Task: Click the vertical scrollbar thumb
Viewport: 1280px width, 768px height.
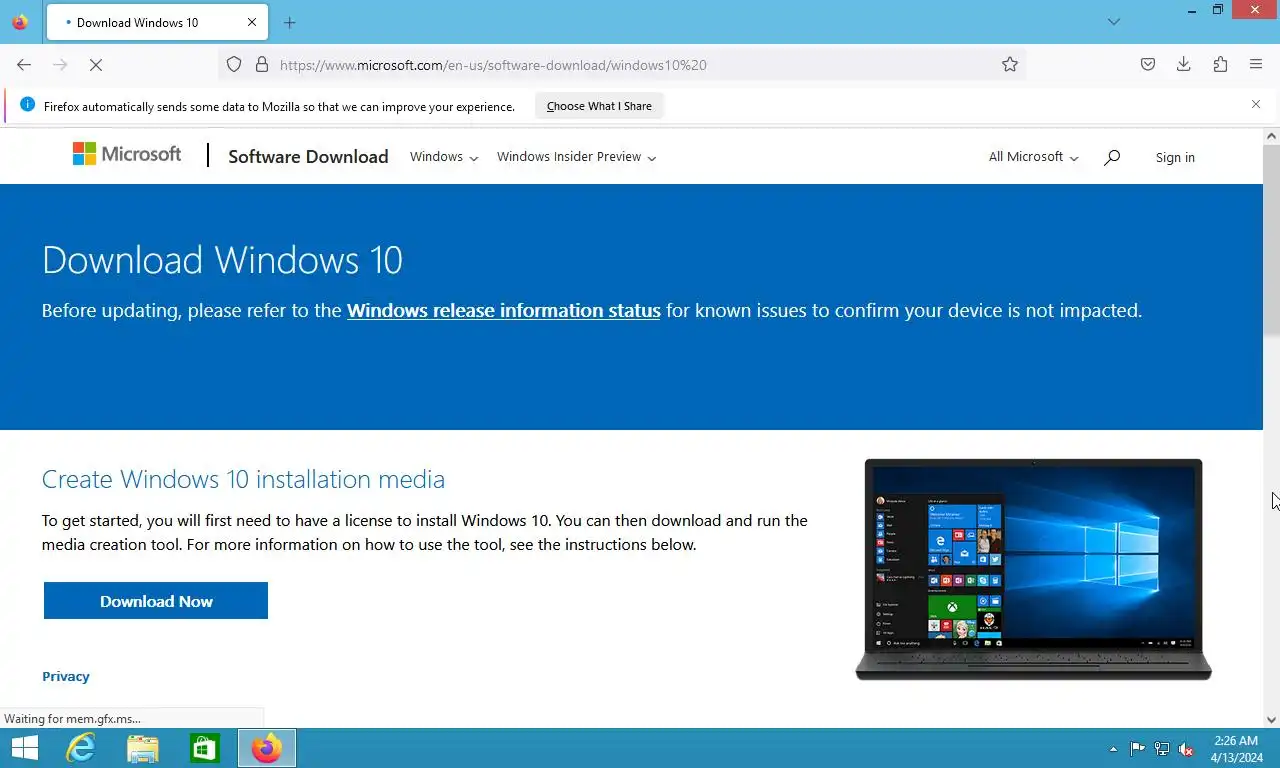Action: click(1272, 240)
